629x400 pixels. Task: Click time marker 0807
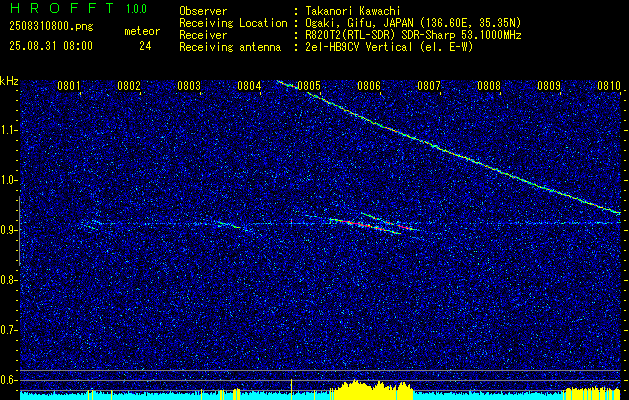[429, 86]
